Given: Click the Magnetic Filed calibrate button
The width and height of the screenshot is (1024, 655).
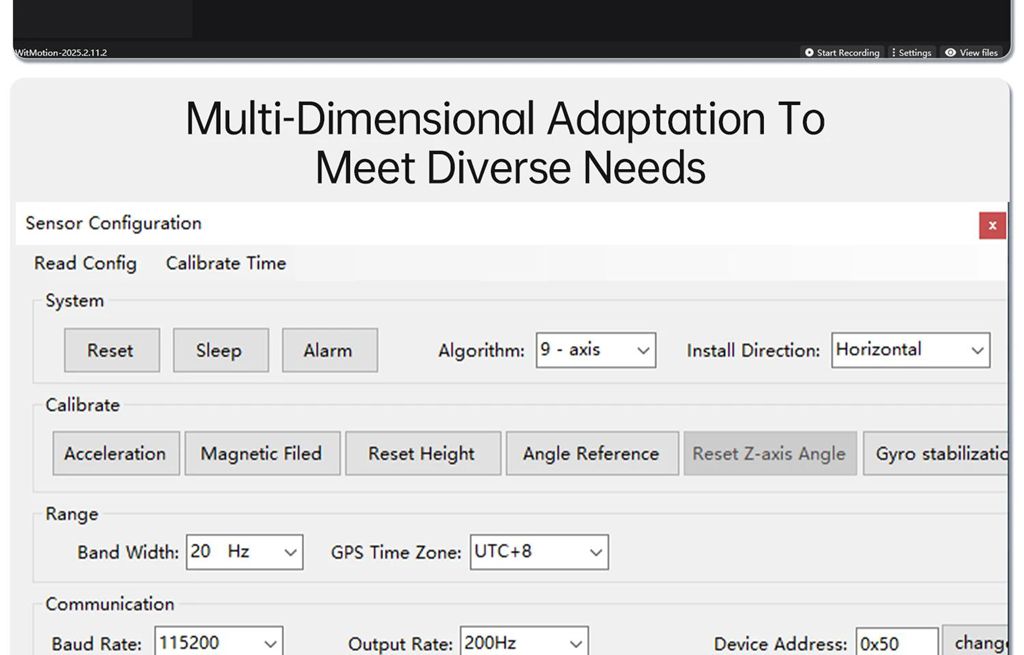Looking at the screenshot, I should [x=261, y=453].
